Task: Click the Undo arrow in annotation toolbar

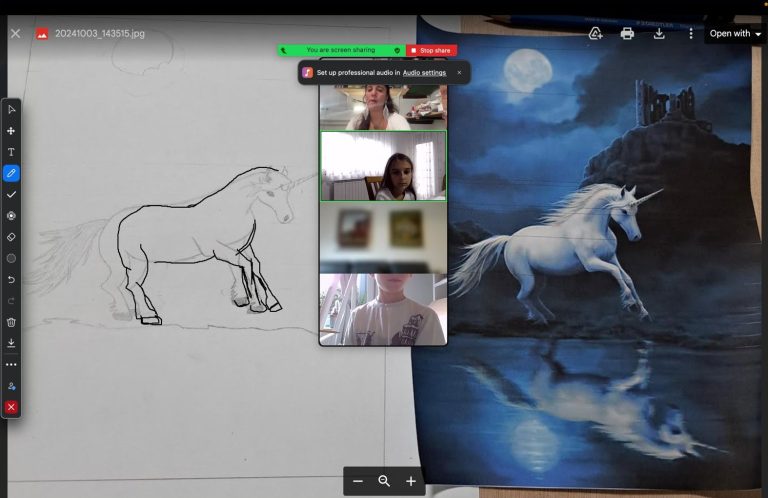Action: [x=11, y=280]
